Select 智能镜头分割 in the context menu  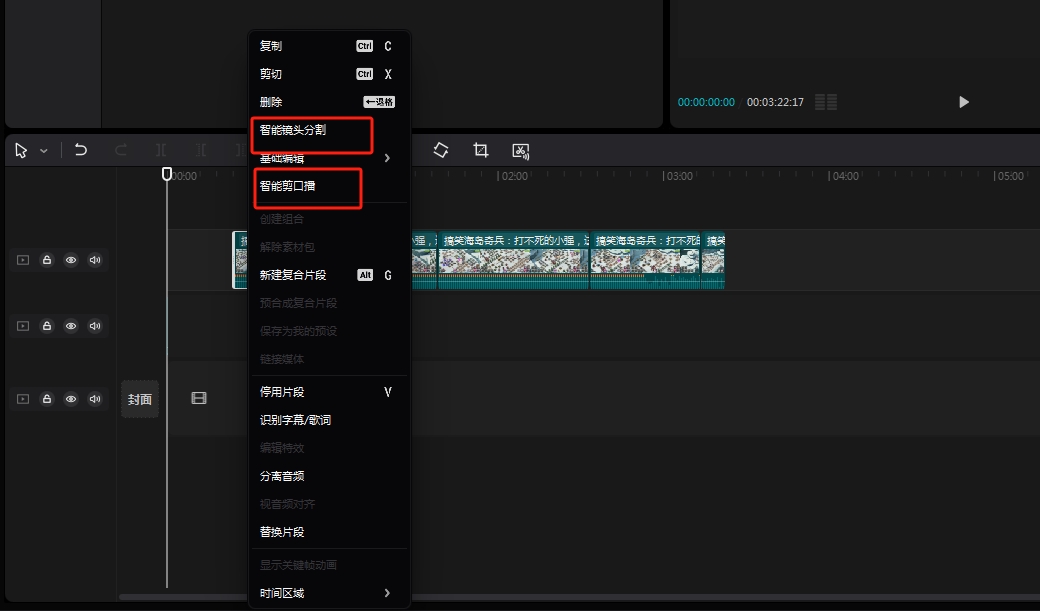(329, 130)
